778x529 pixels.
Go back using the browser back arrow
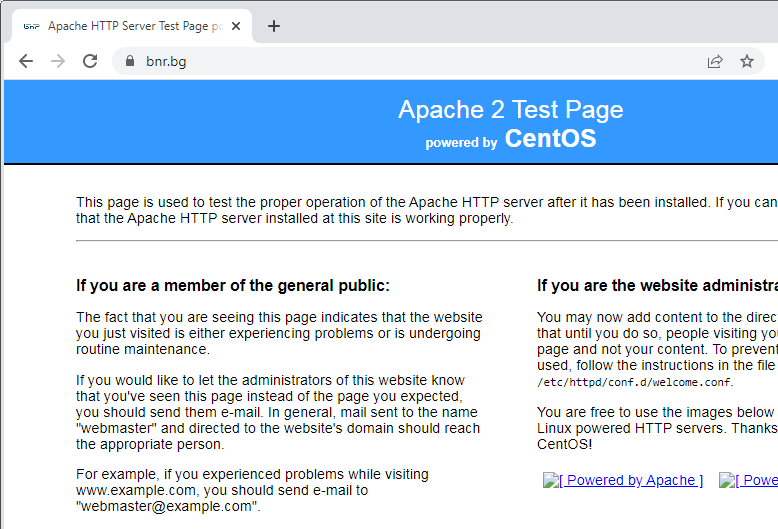pos(26,61)
